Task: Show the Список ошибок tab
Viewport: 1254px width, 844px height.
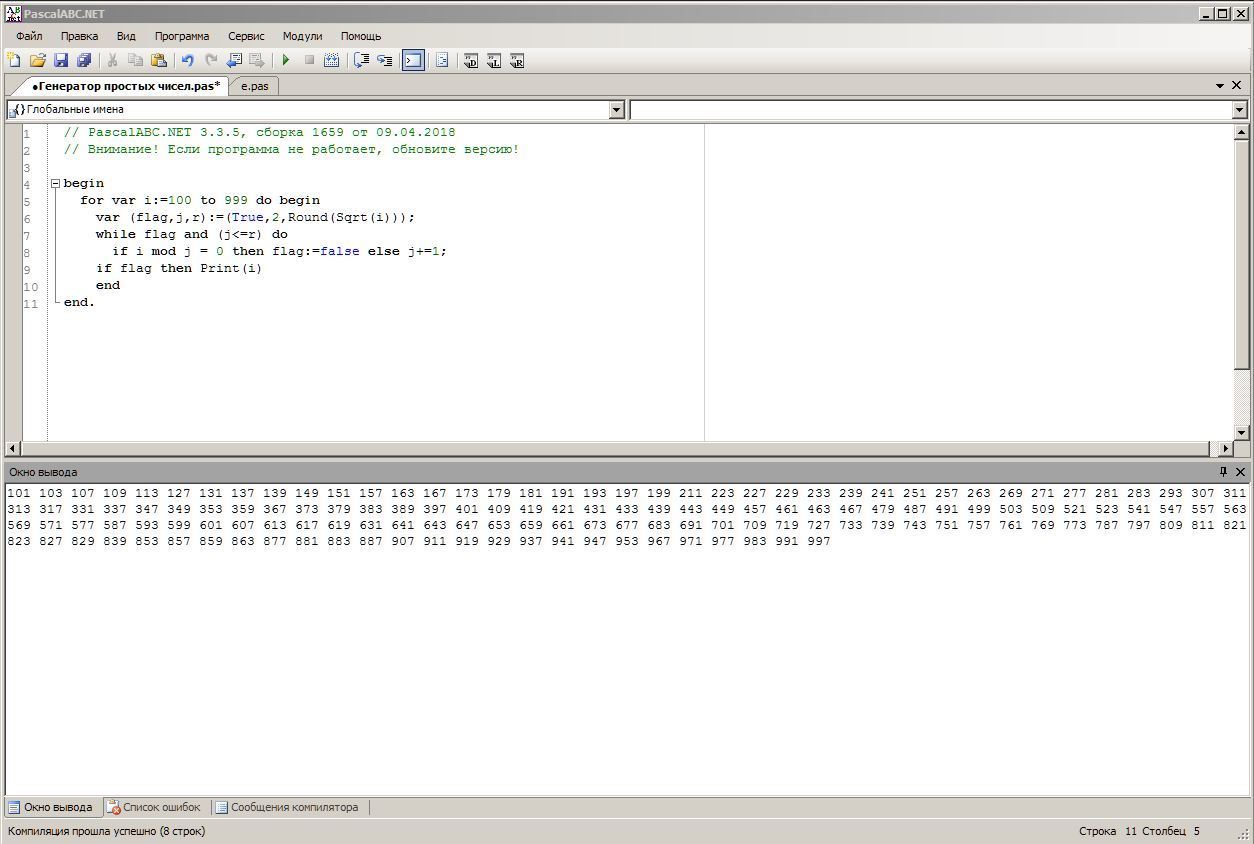Action: [x=155, y=807]
